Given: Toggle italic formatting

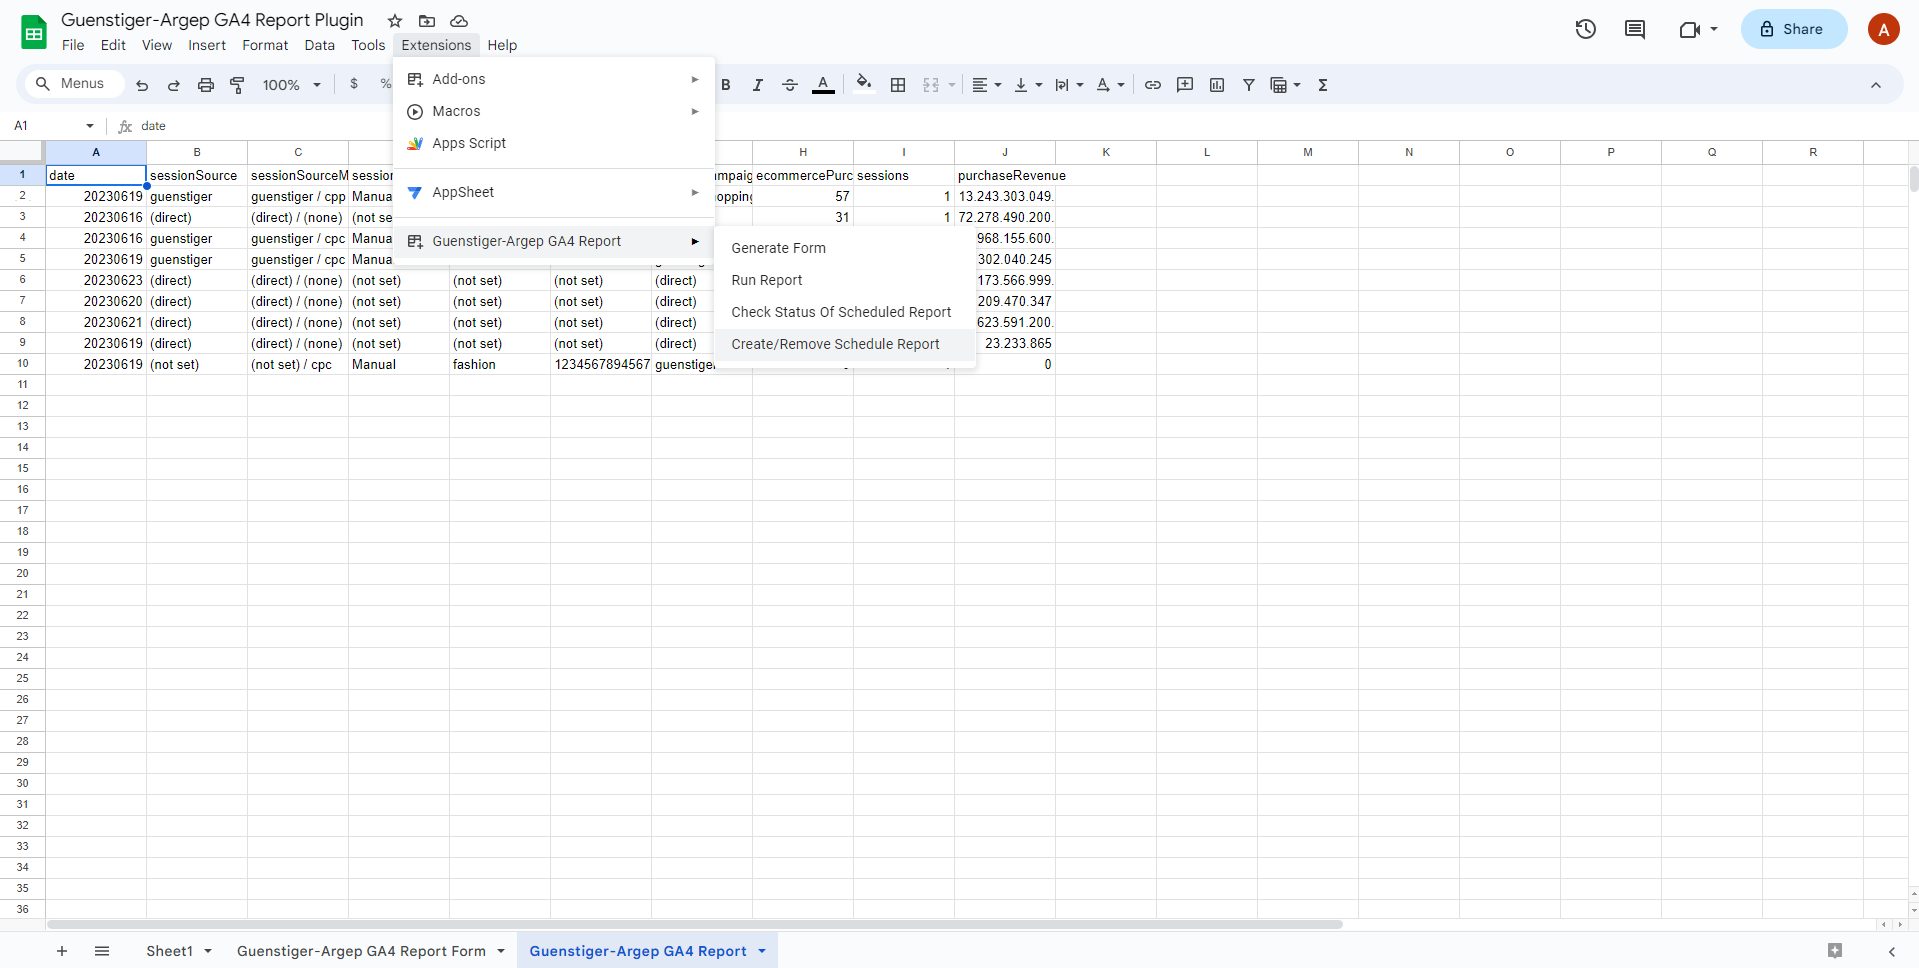Looking at the screenshot, I should [x=758, y=85].
